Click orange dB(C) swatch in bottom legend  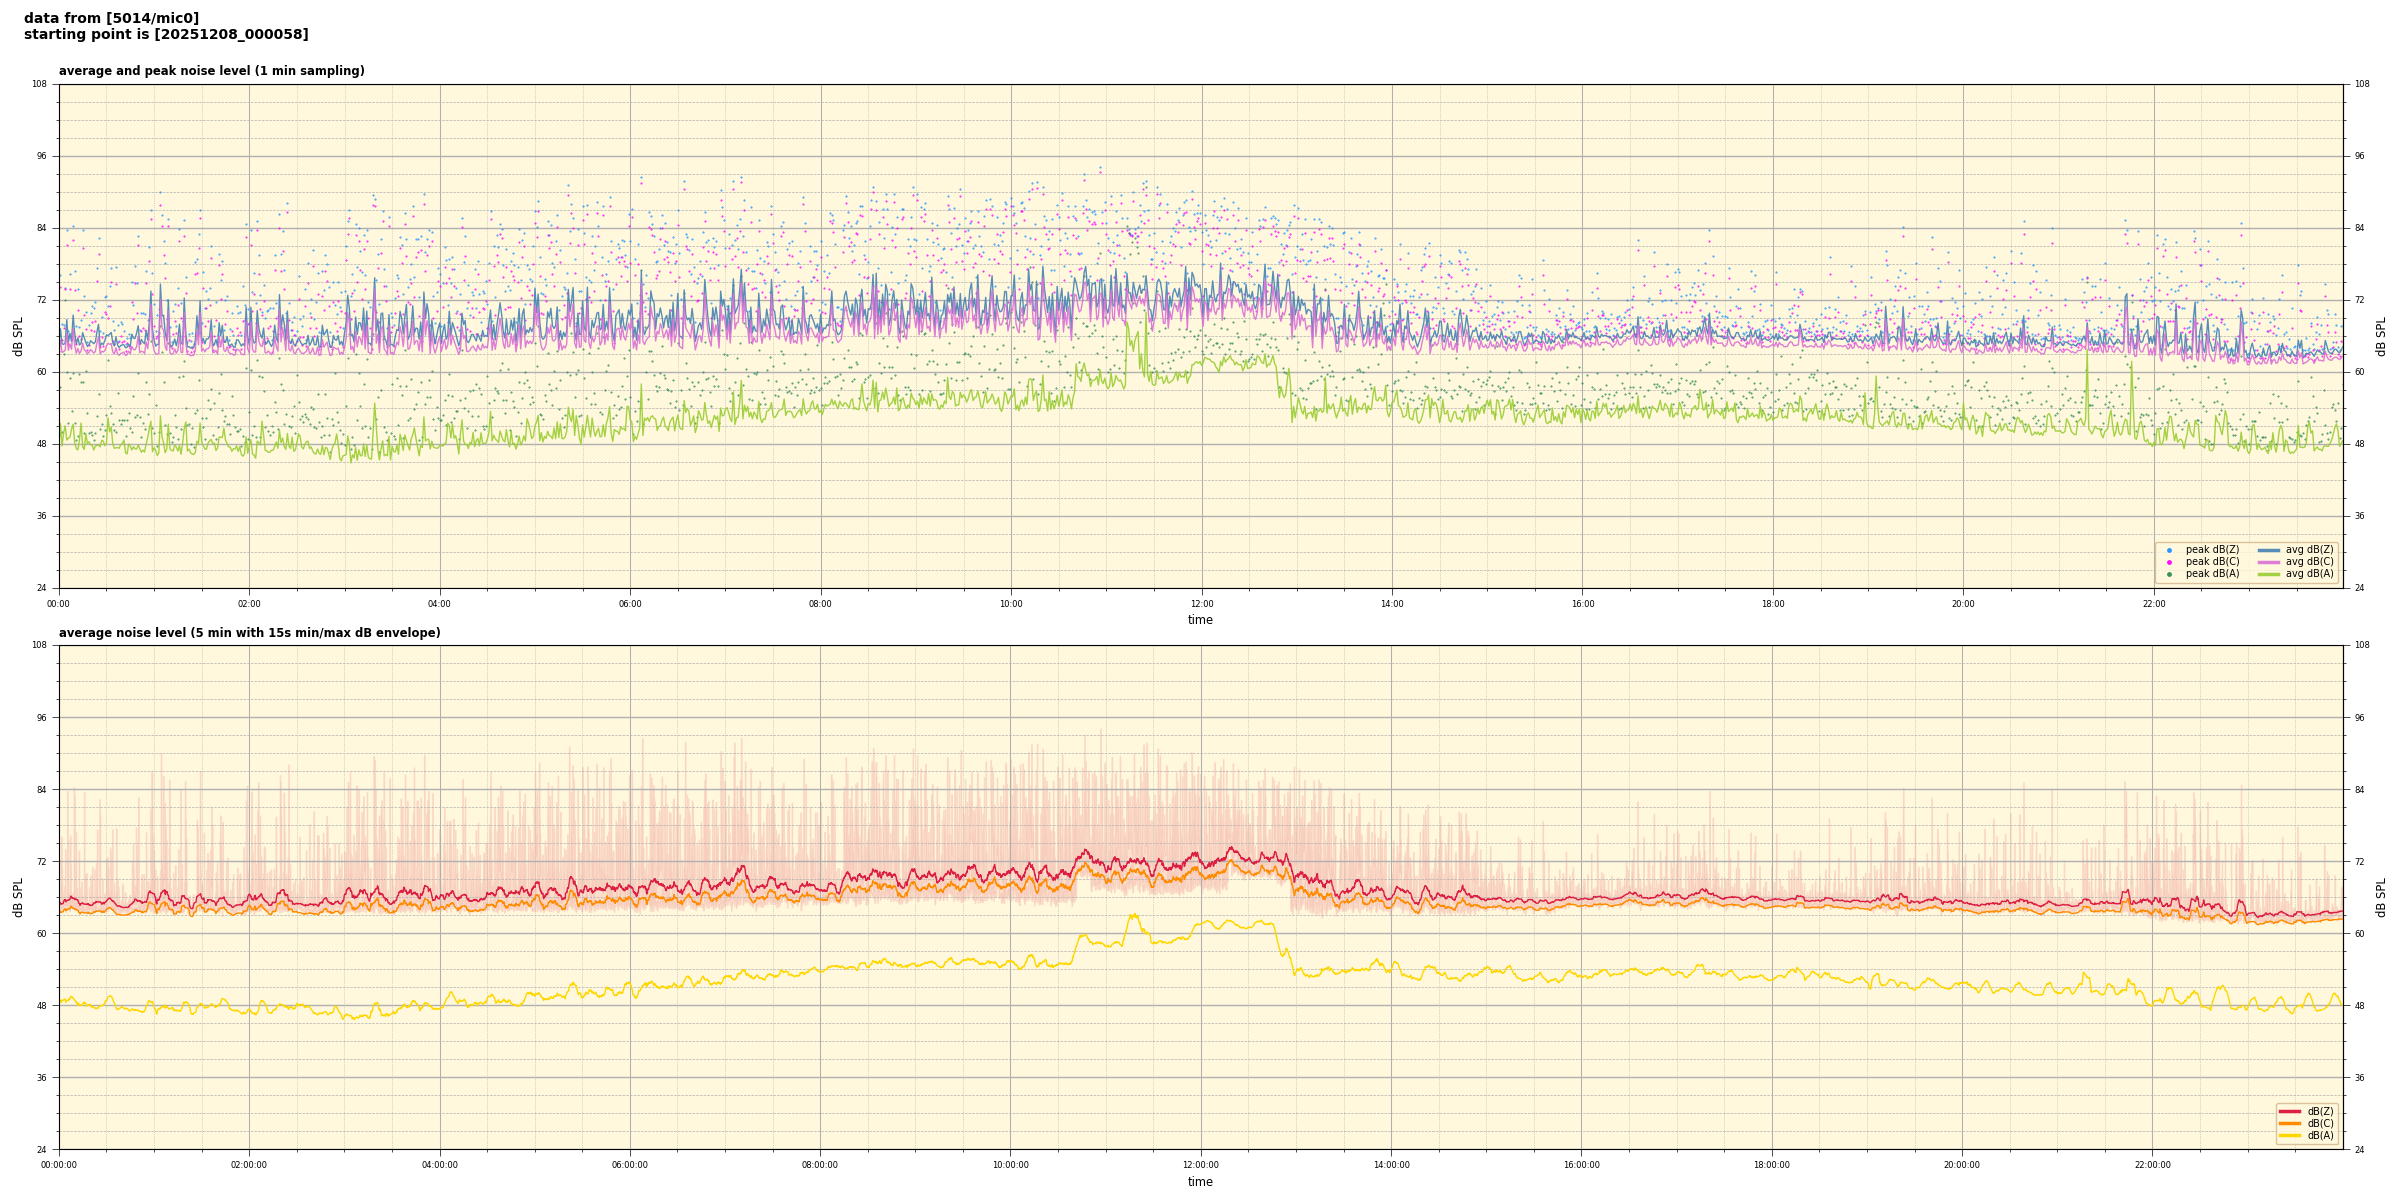click(x=2290, y=1123)
